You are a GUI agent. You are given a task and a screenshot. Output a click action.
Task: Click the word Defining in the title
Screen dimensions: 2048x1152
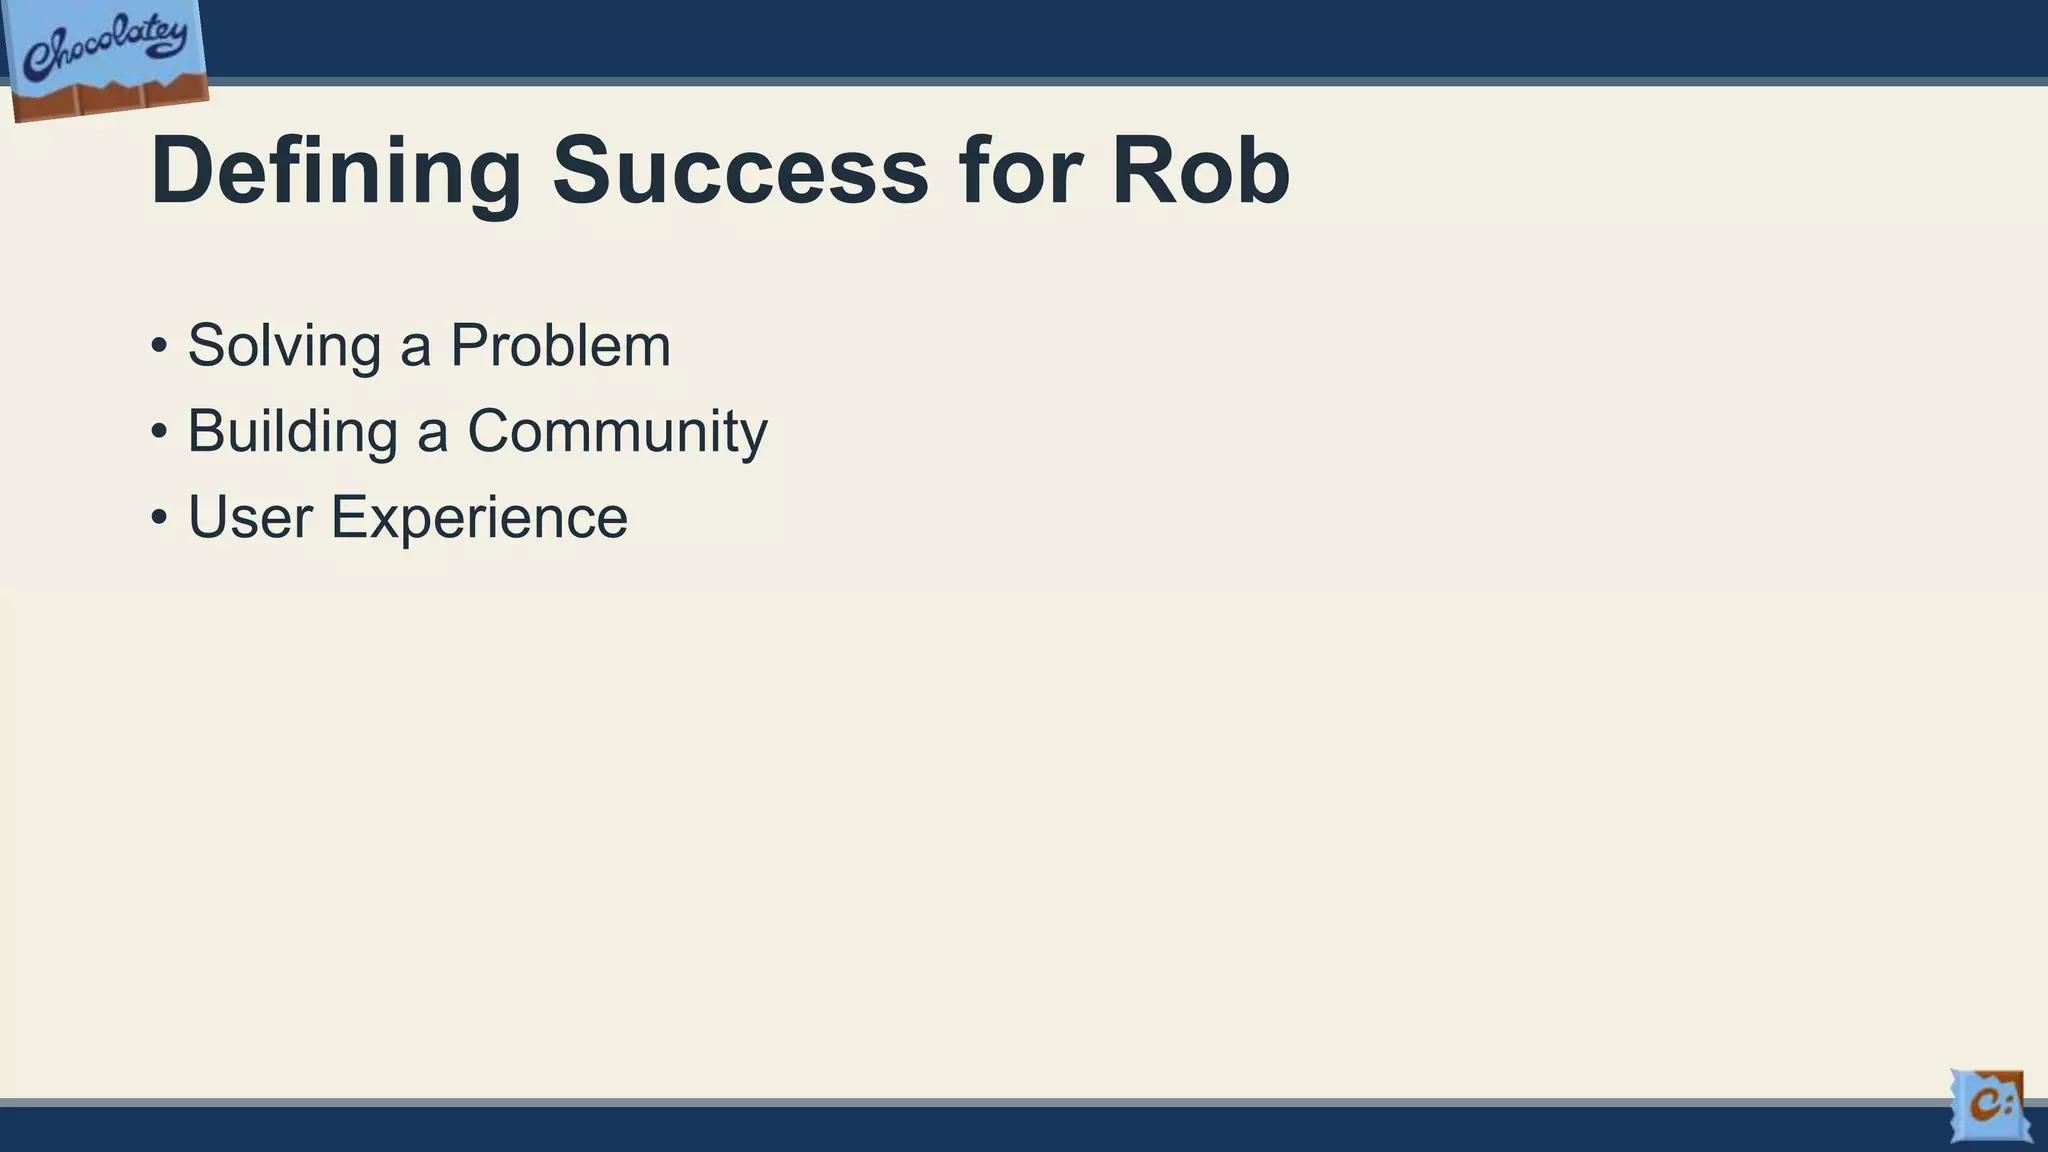(336, 173)
